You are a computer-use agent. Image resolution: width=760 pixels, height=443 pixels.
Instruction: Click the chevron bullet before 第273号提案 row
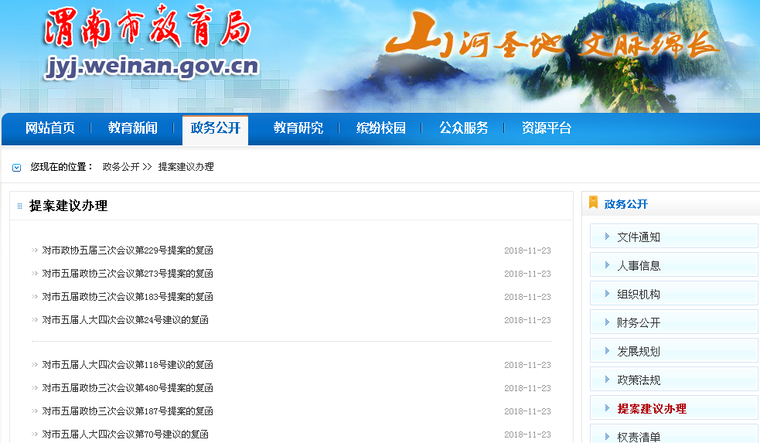(x=34, y=274)
